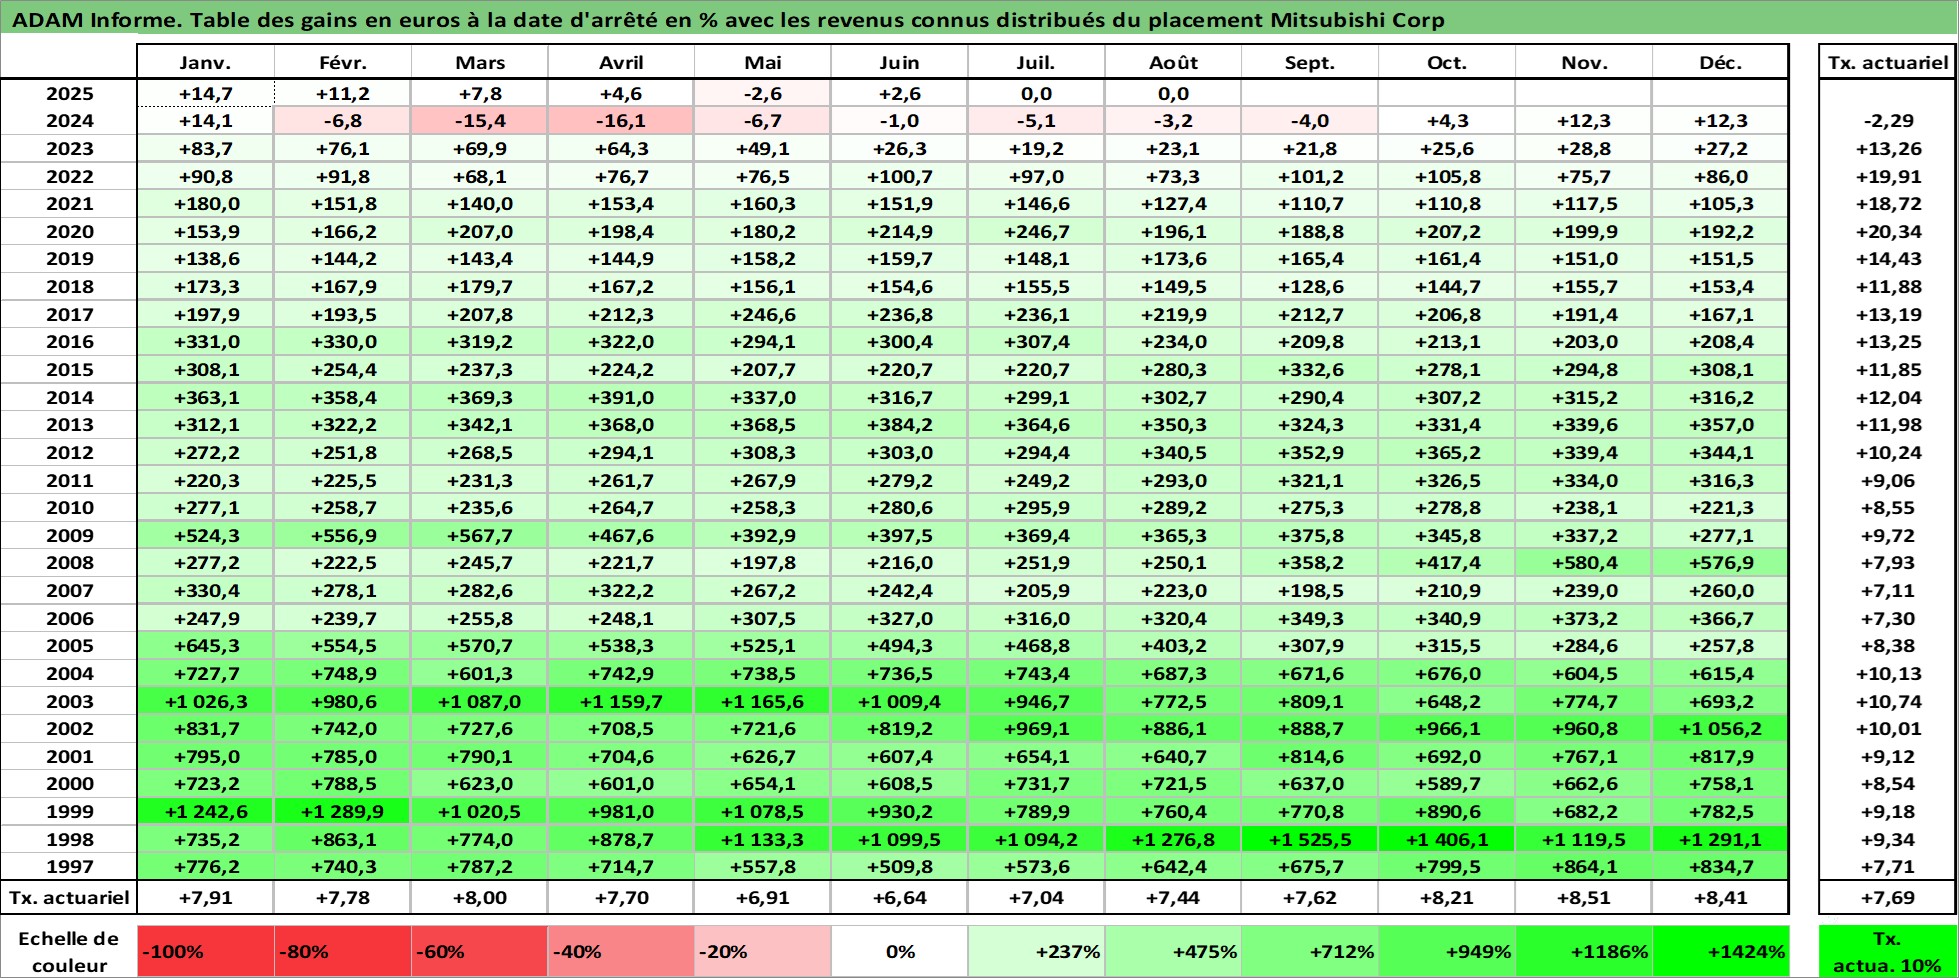Screen dimensions: 1959x978
Task: Click the +567,7 cell in 2009
Action: [x=480, y=536]
